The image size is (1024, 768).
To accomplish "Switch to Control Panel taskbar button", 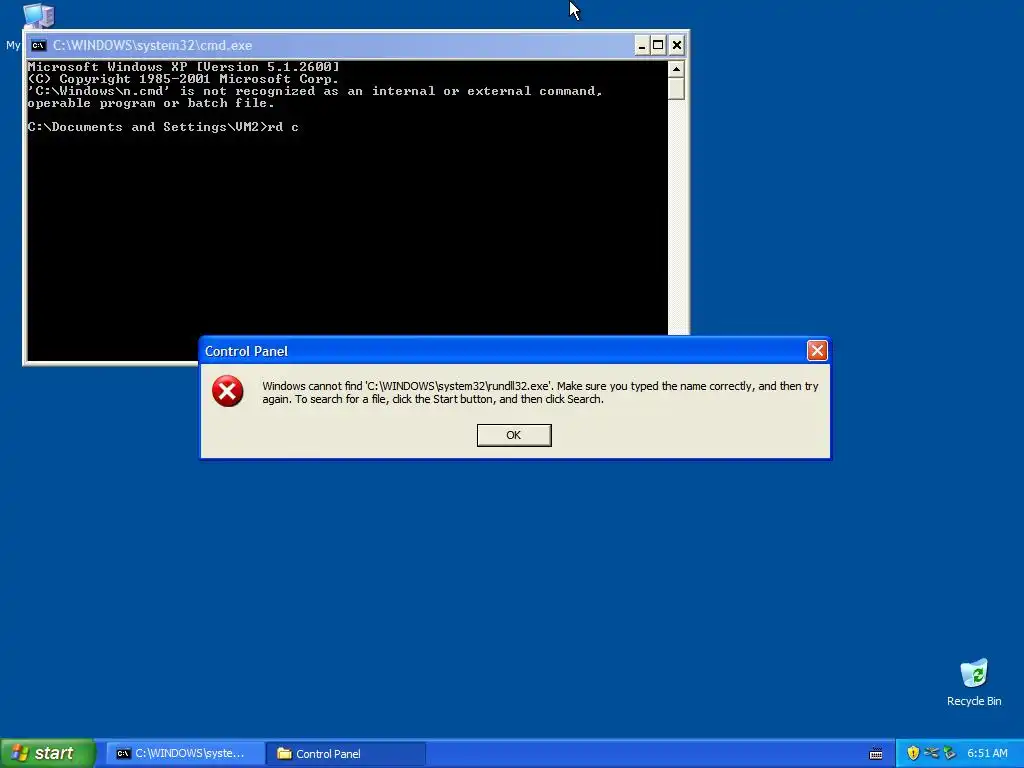I will pyautogui.click(x=346, y=754).
